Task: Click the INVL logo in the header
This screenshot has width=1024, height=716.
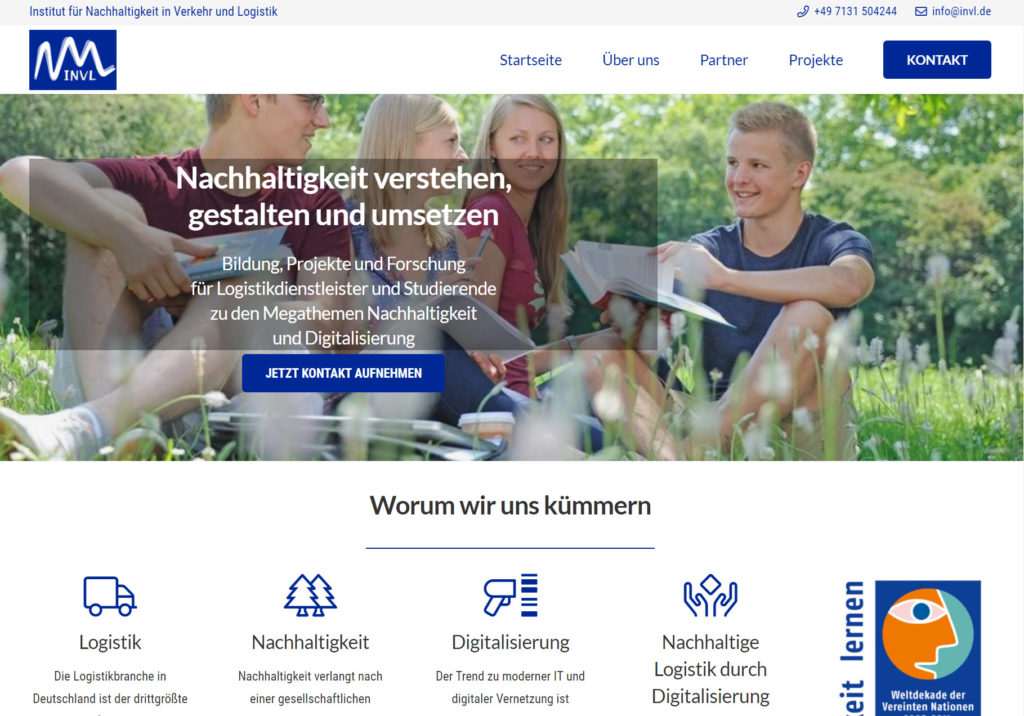Action: pos(72,59)
